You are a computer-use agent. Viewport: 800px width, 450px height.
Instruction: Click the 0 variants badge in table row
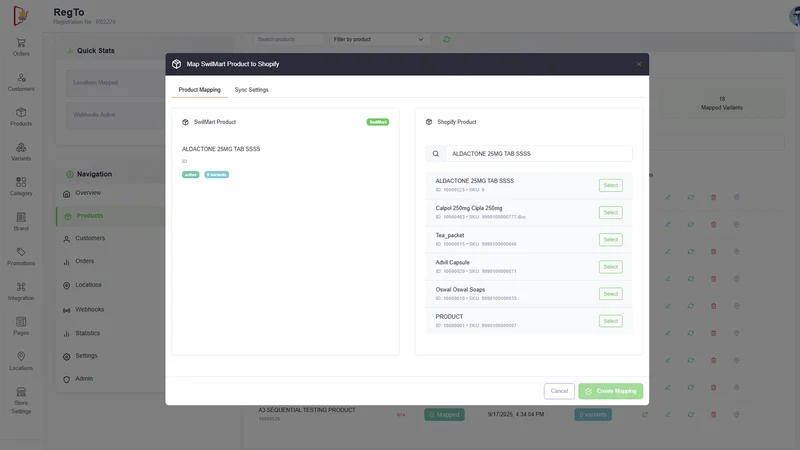593,414
